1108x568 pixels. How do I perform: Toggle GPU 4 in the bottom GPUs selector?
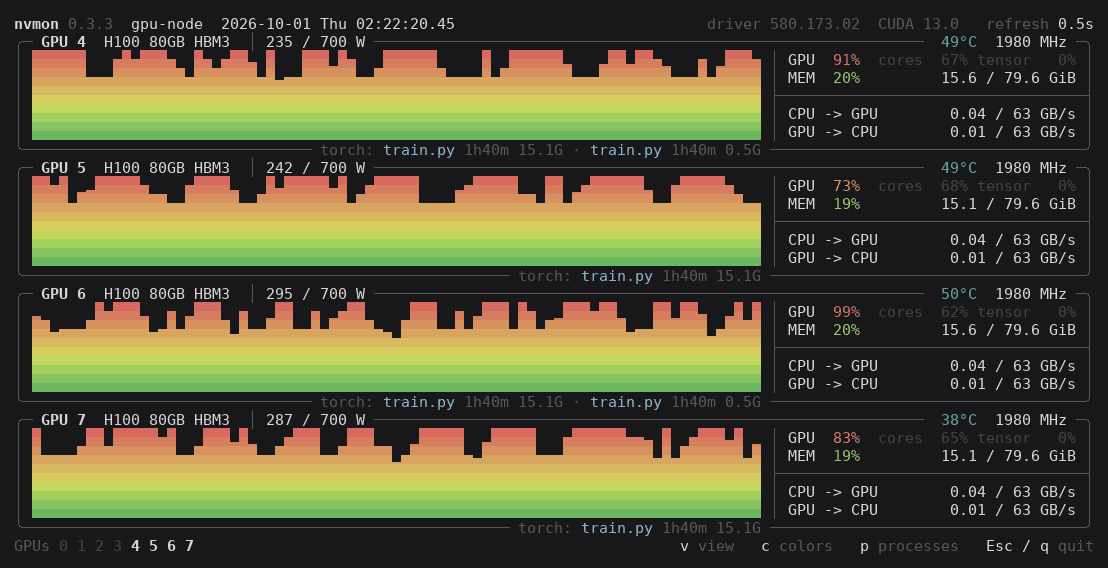coord(136,546)
